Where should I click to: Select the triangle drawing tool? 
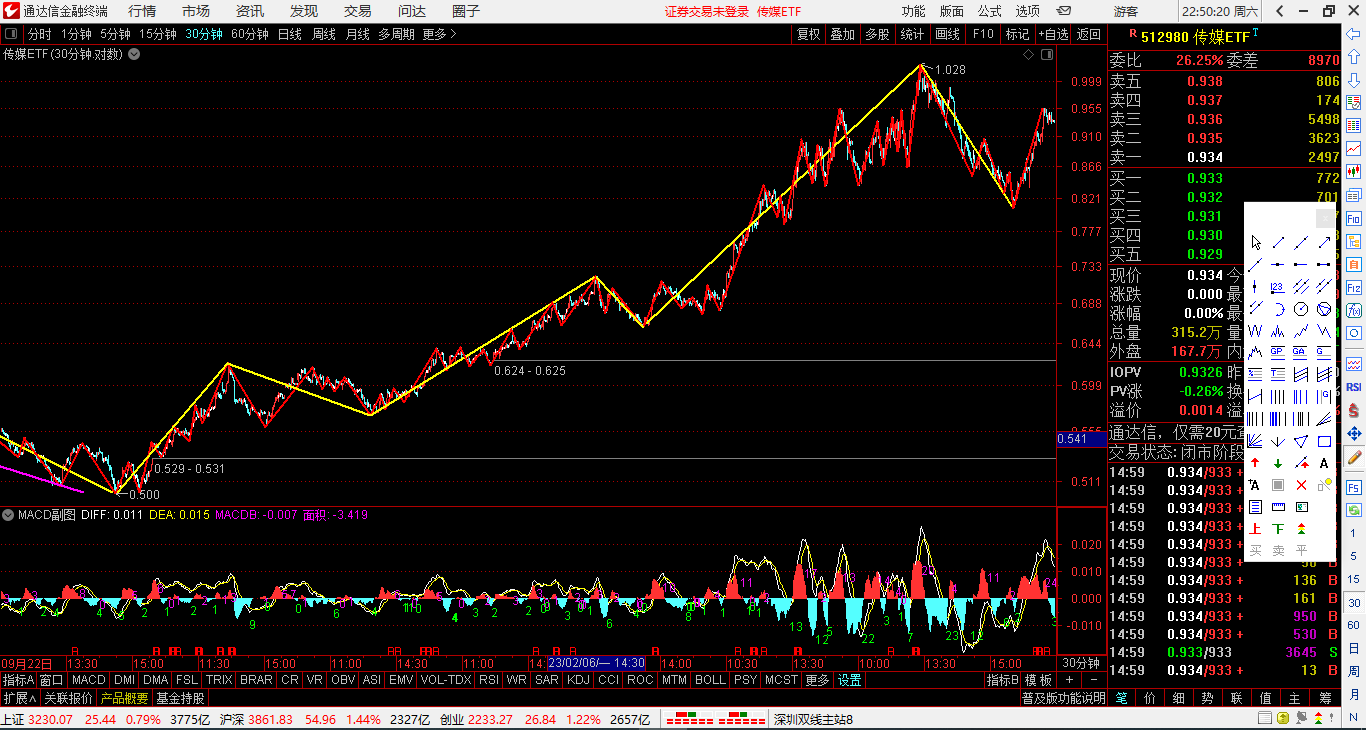(1301, 441)
